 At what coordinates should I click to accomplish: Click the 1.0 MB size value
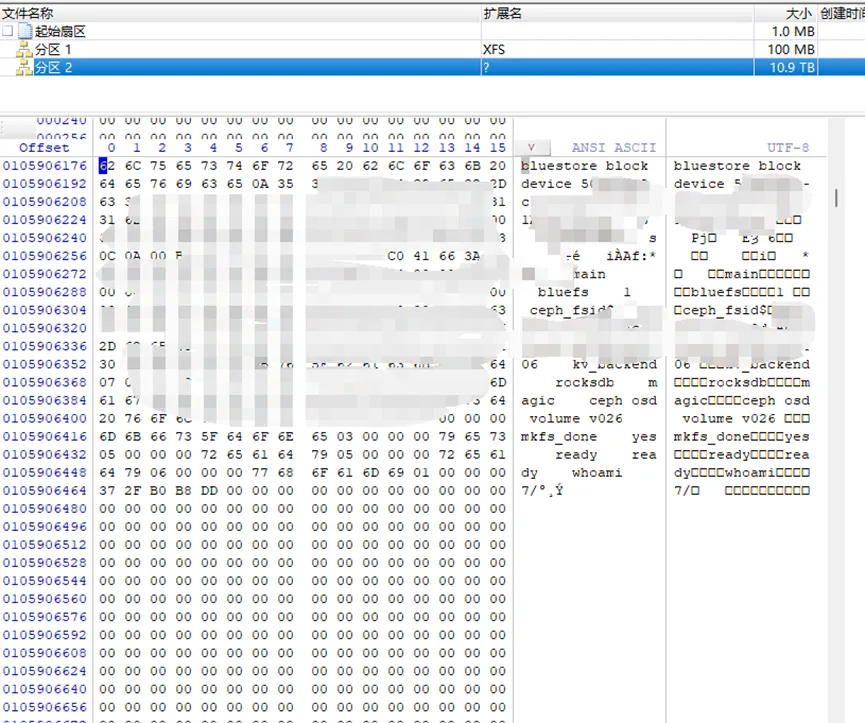[793, 31]
